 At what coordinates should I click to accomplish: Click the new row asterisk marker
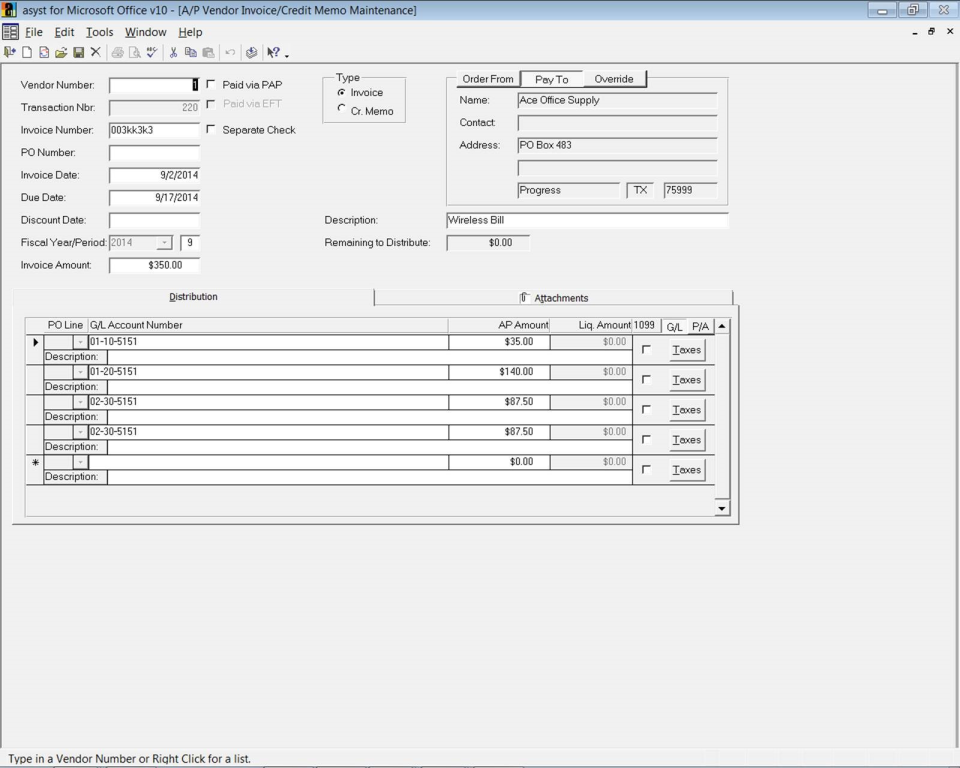(x=36, y=462)
